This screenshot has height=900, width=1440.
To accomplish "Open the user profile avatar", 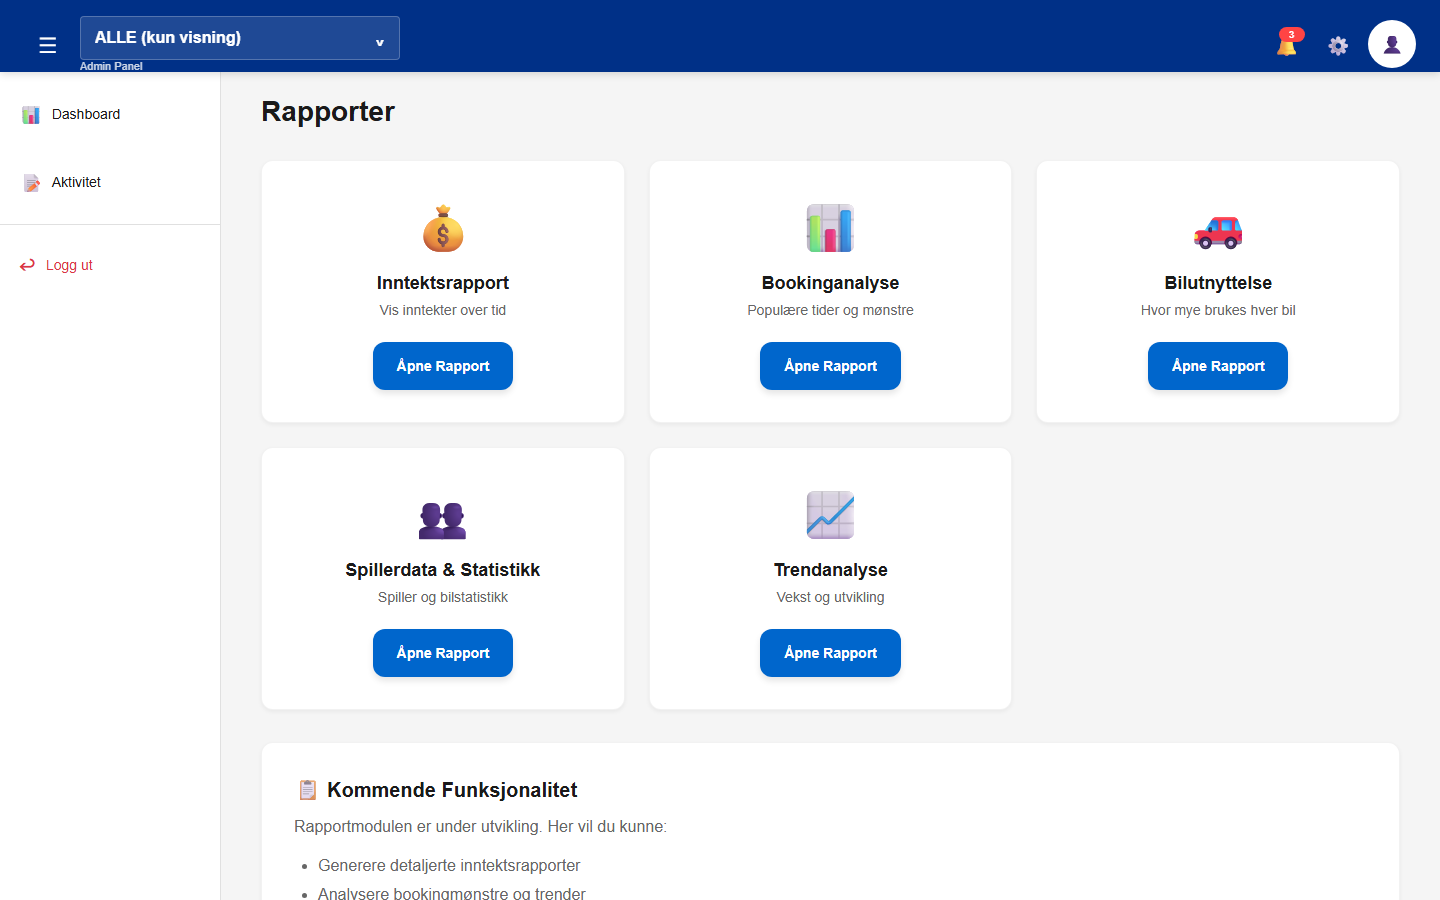I will pyautogui.click(x=1392, y=44).
